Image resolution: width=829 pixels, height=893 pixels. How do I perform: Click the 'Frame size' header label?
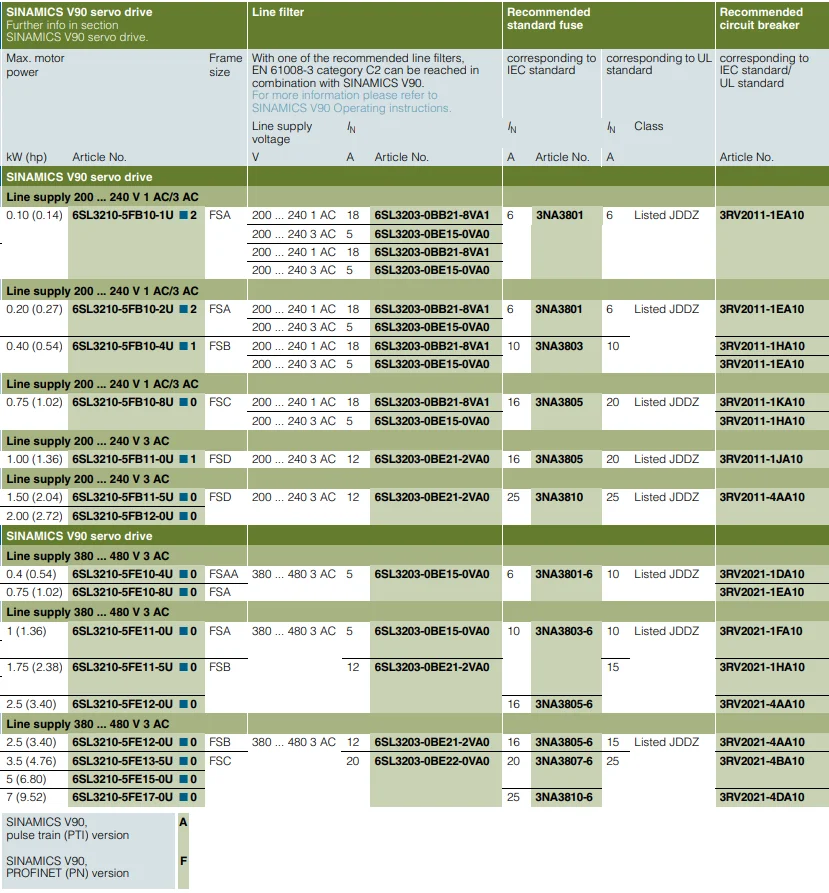click(225, 65)
